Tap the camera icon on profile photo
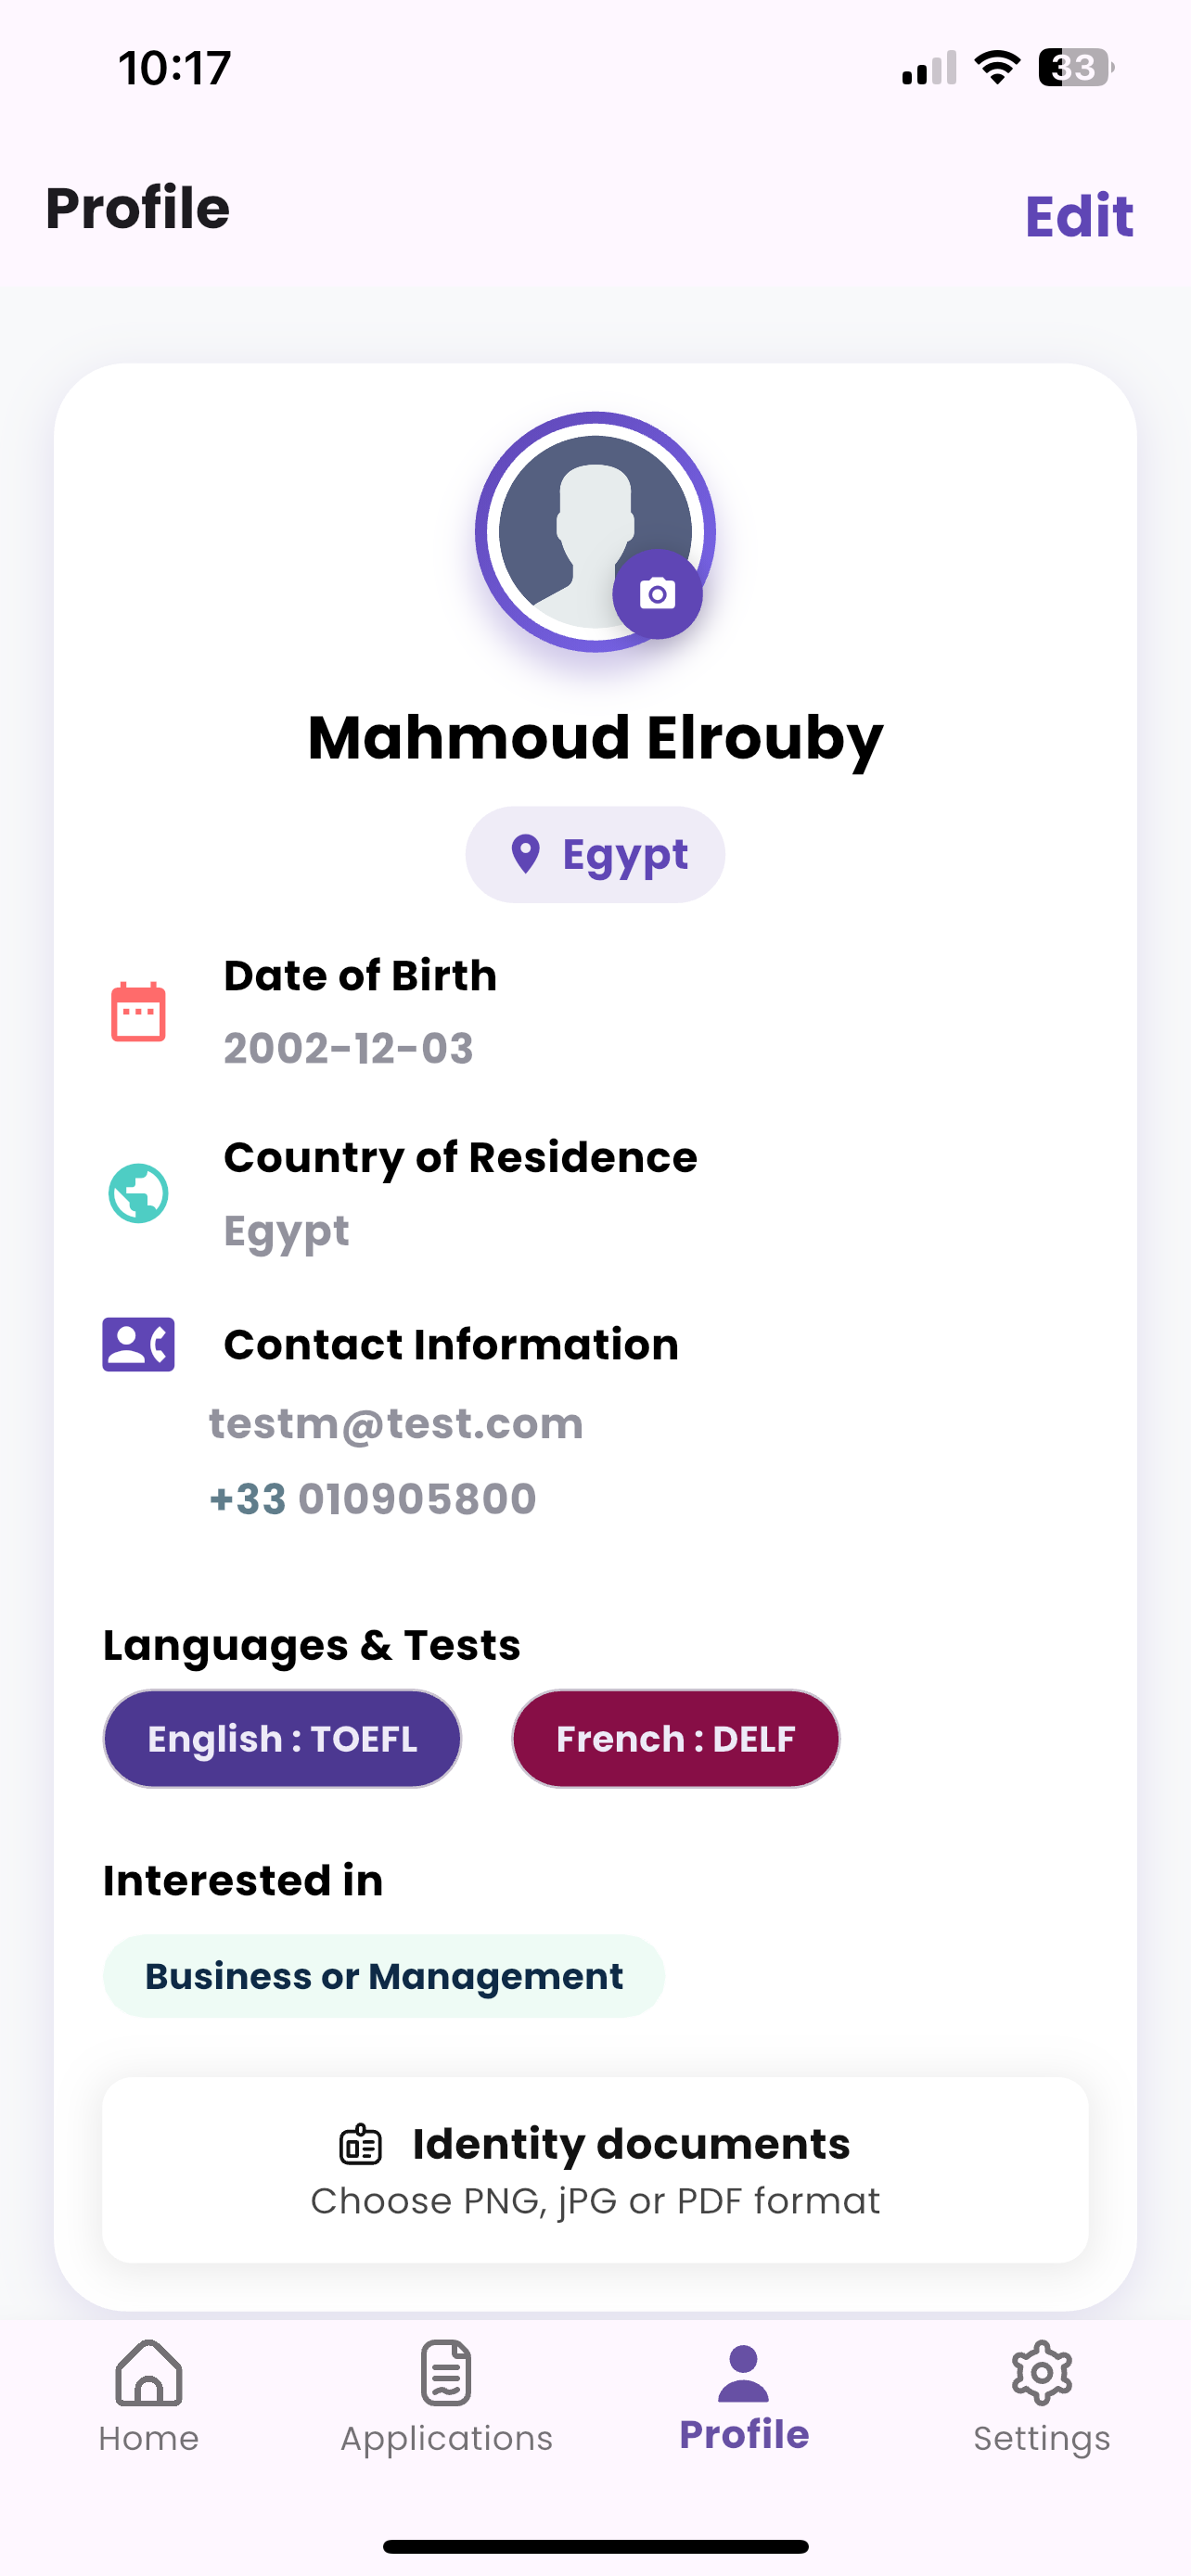The width and height of the screenshot is (1191, 2576). [657, 594]
